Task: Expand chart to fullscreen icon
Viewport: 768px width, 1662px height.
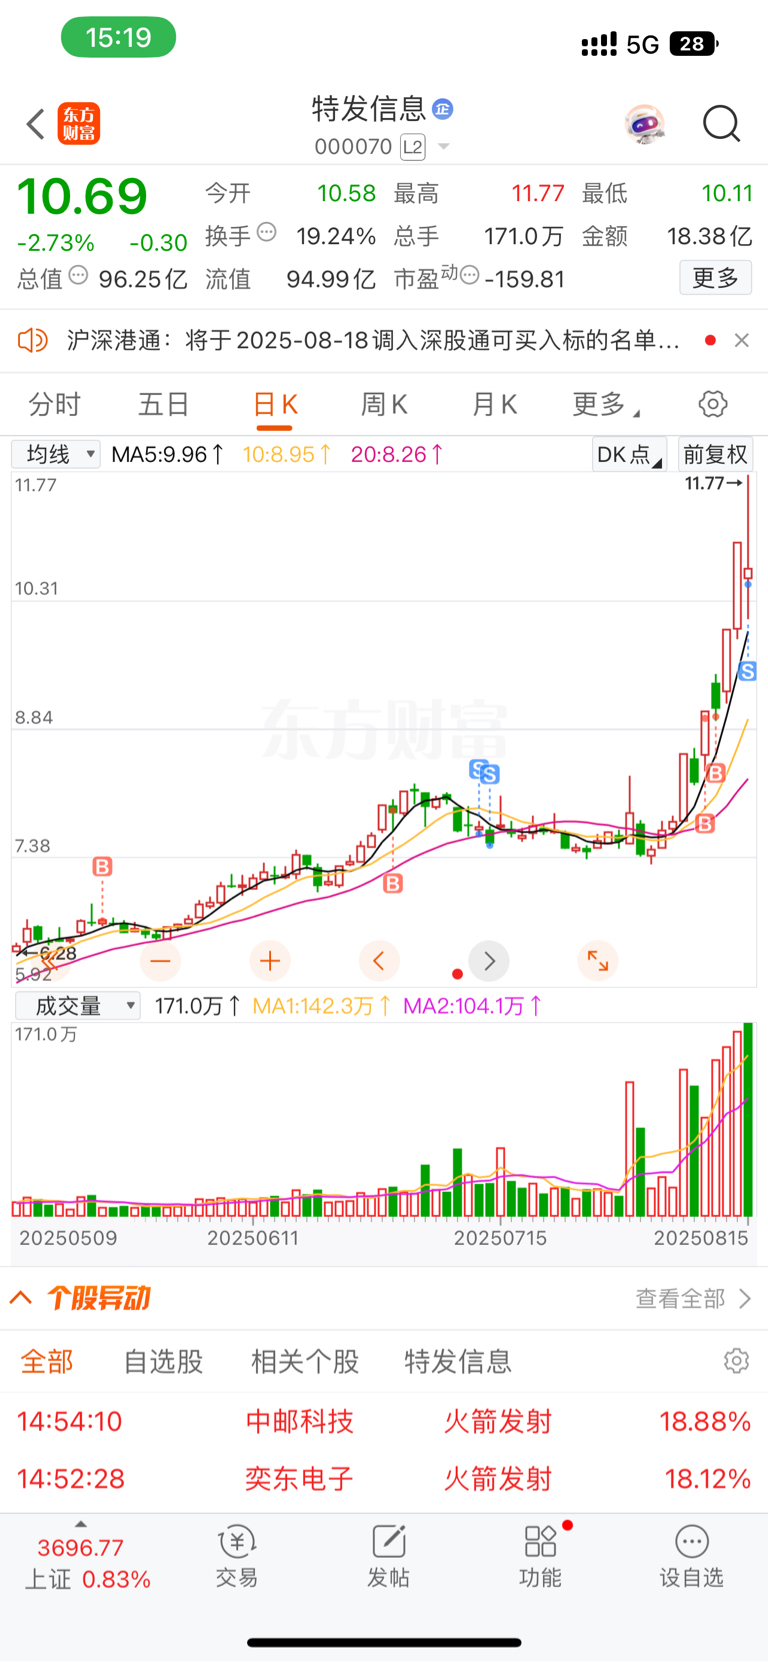Action: 598,961
